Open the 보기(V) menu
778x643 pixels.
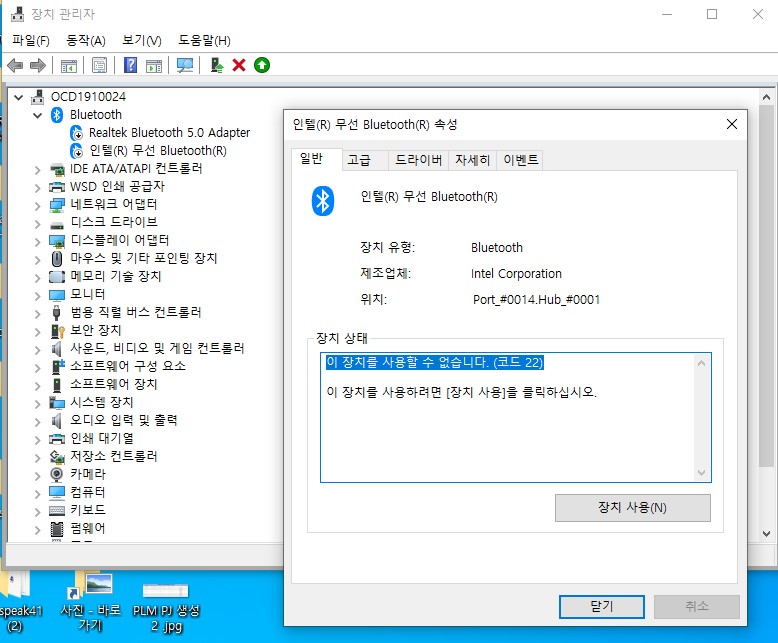click(x=142, y=40)
